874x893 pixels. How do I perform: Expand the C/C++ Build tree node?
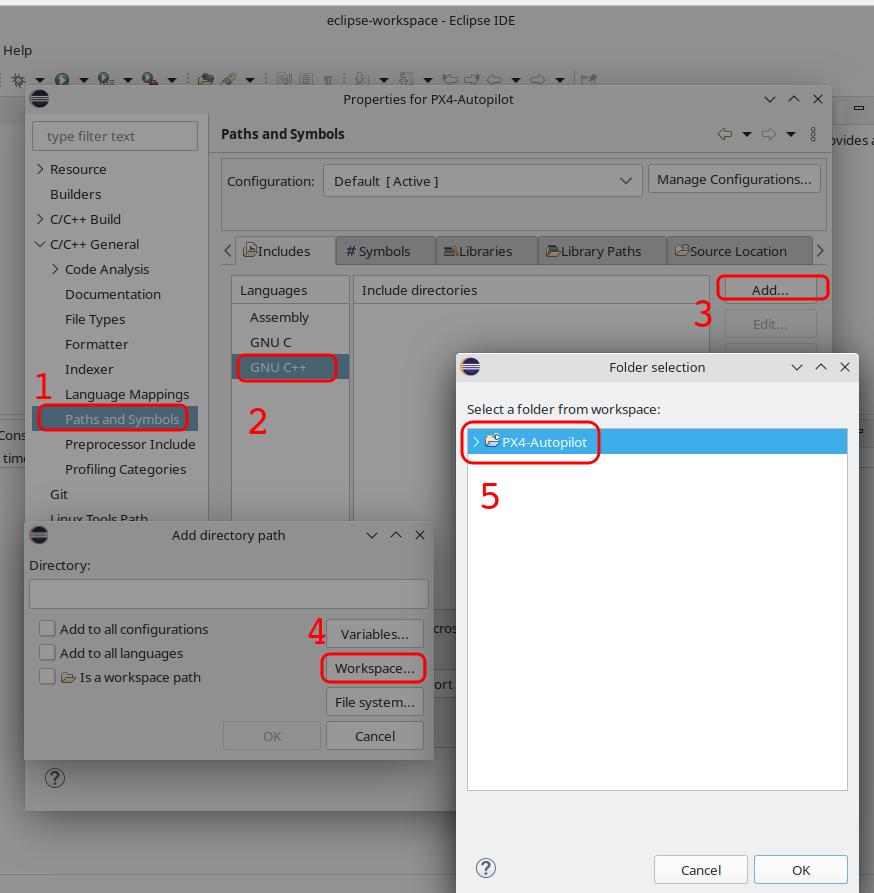click(x=40, y=219)
